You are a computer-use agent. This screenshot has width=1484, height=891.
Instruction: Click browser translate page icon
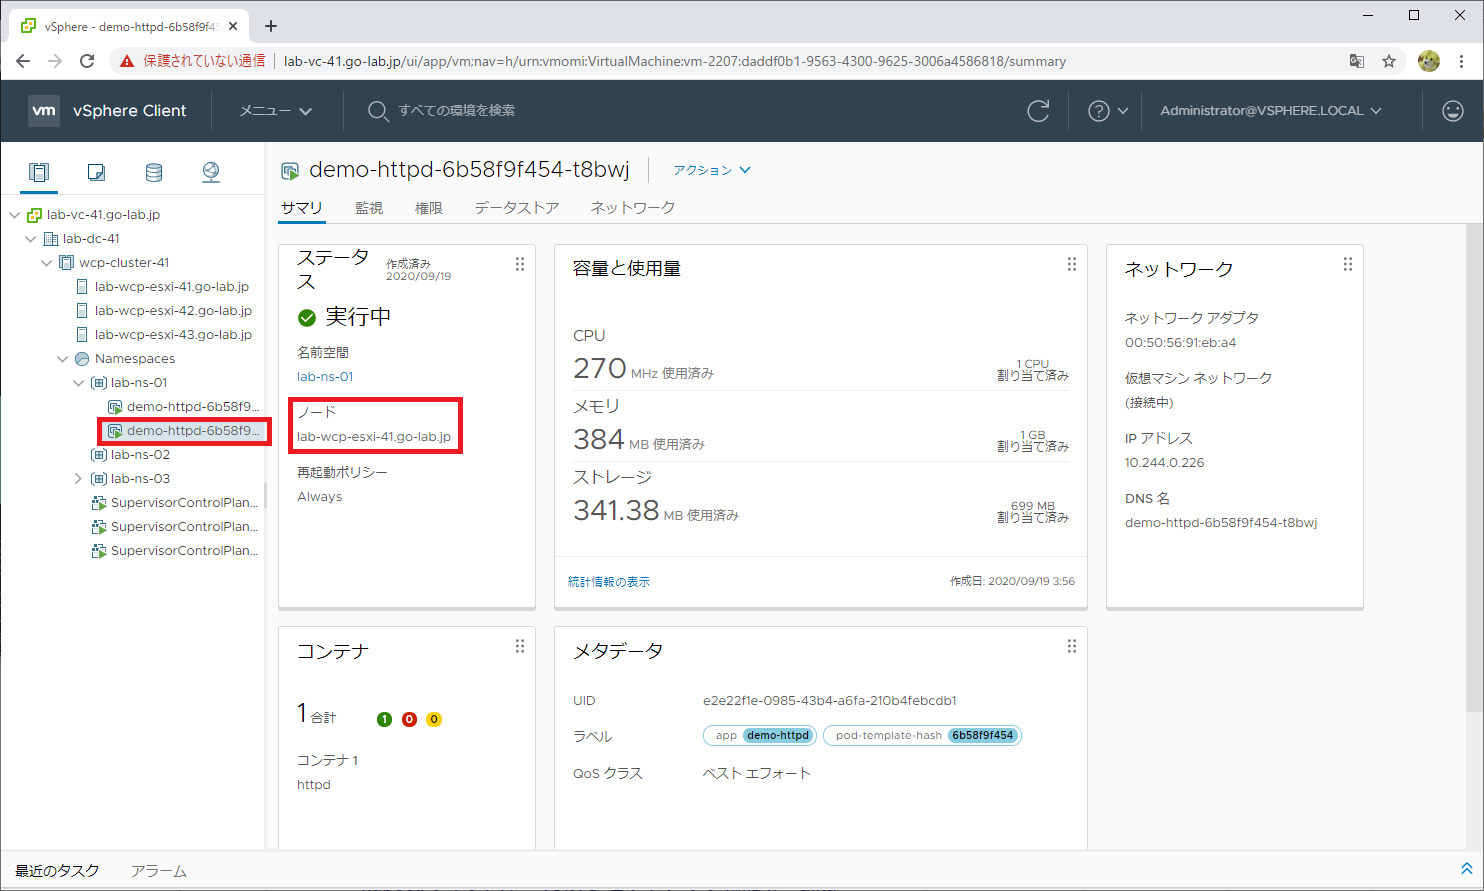tap(1357, 61)
